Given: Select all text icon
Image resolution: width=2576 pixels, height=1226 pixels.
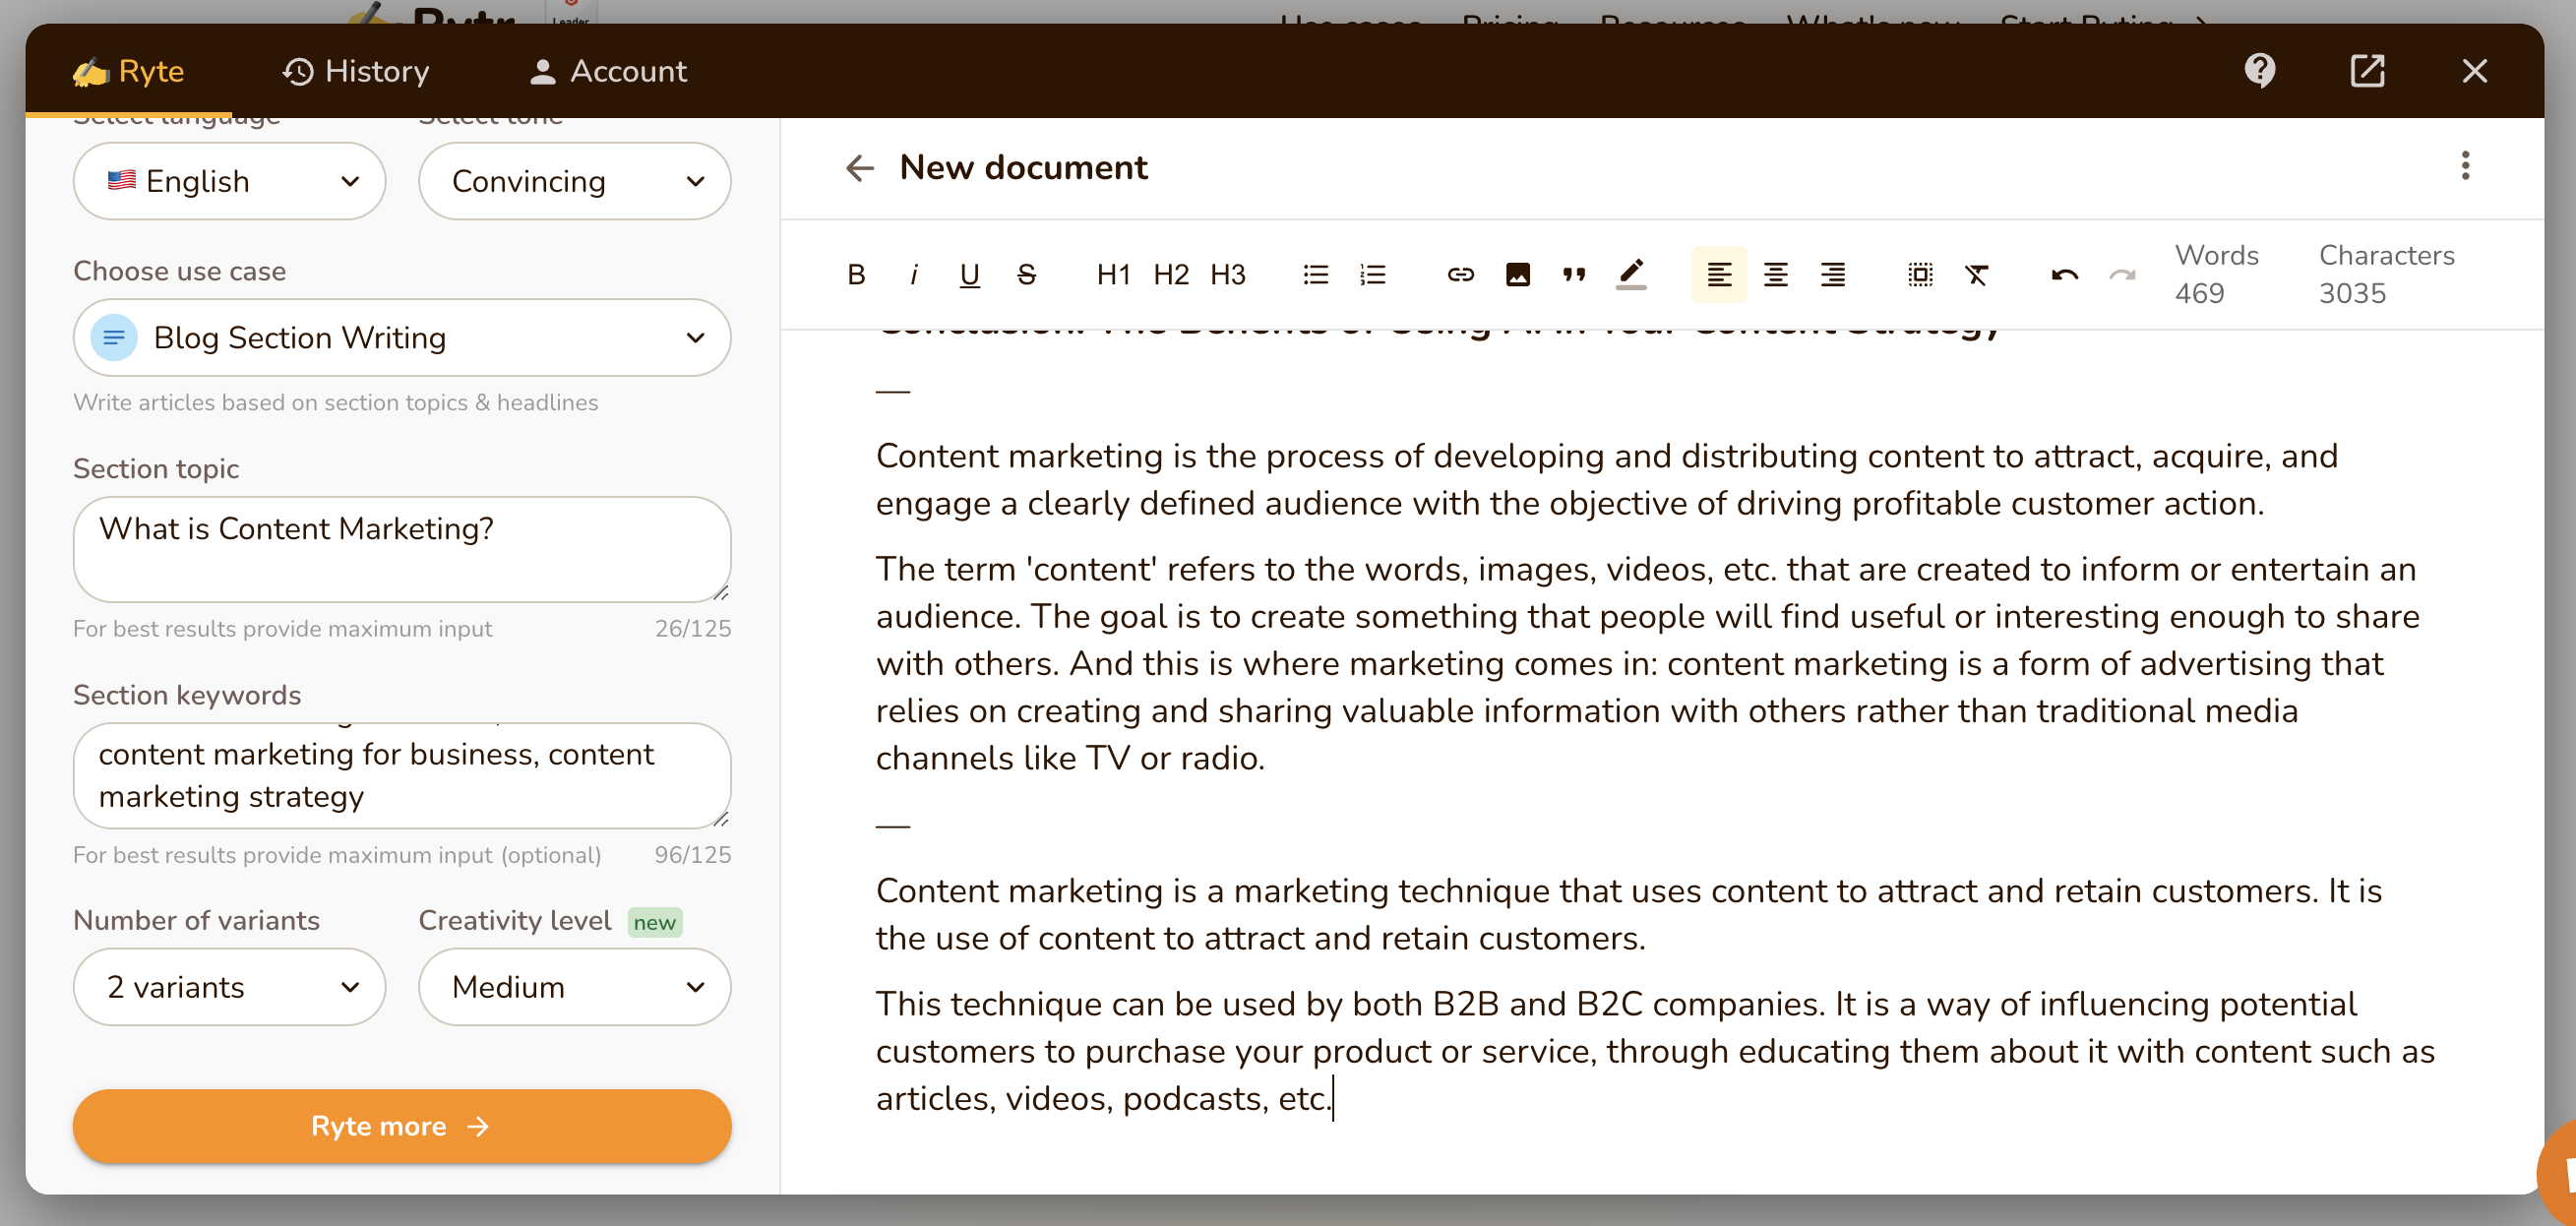Looking at the screenshot, I should tap(1920, 274).
